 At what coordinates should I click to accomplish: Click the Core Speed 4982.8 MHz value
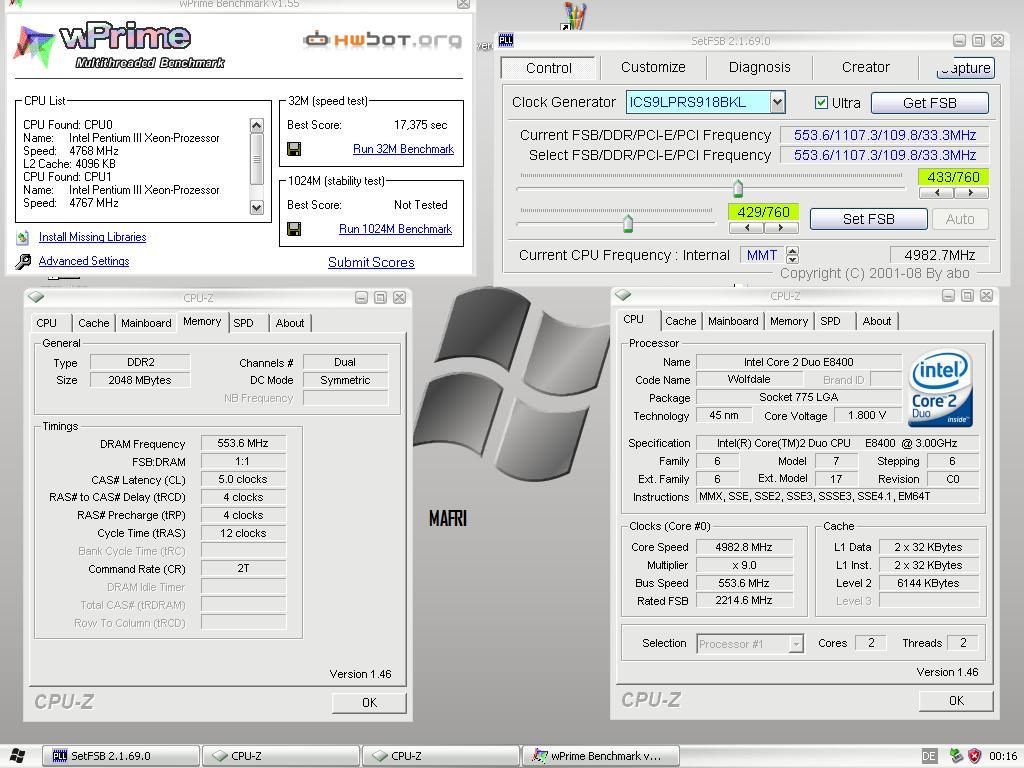(x=744, y=547)
